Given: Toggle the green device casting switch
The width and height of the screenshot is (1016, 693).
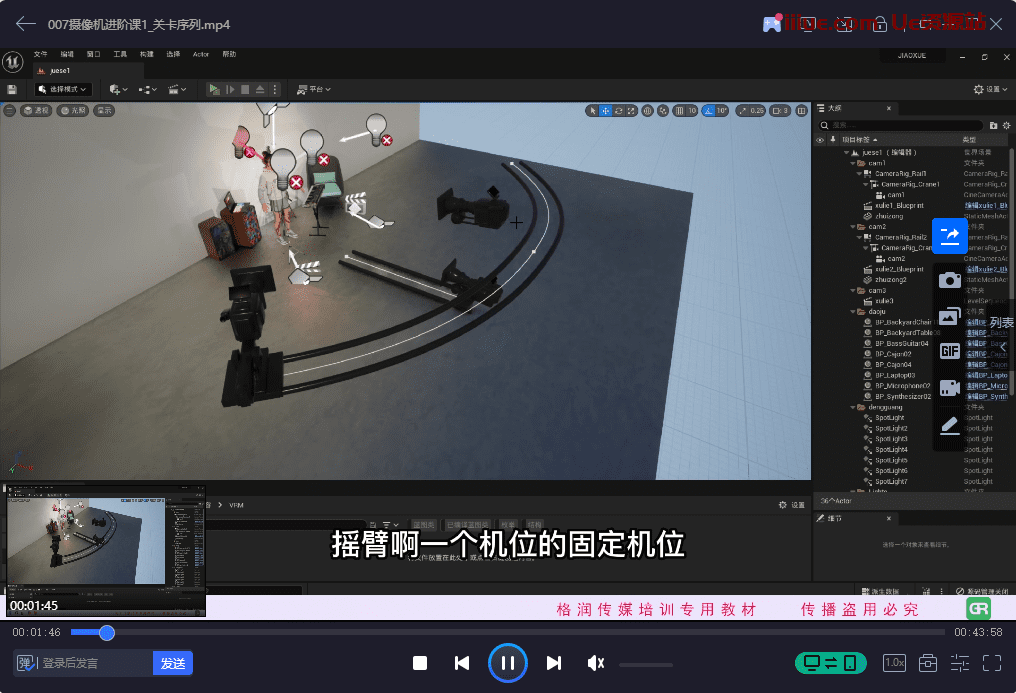Looking at the screenshot, I should coord(830,663).
